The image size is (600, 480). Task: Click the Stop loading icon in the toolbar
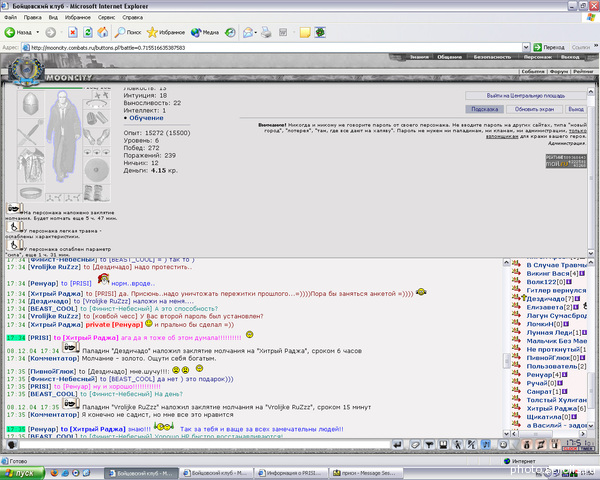click(x=73, y=33)
